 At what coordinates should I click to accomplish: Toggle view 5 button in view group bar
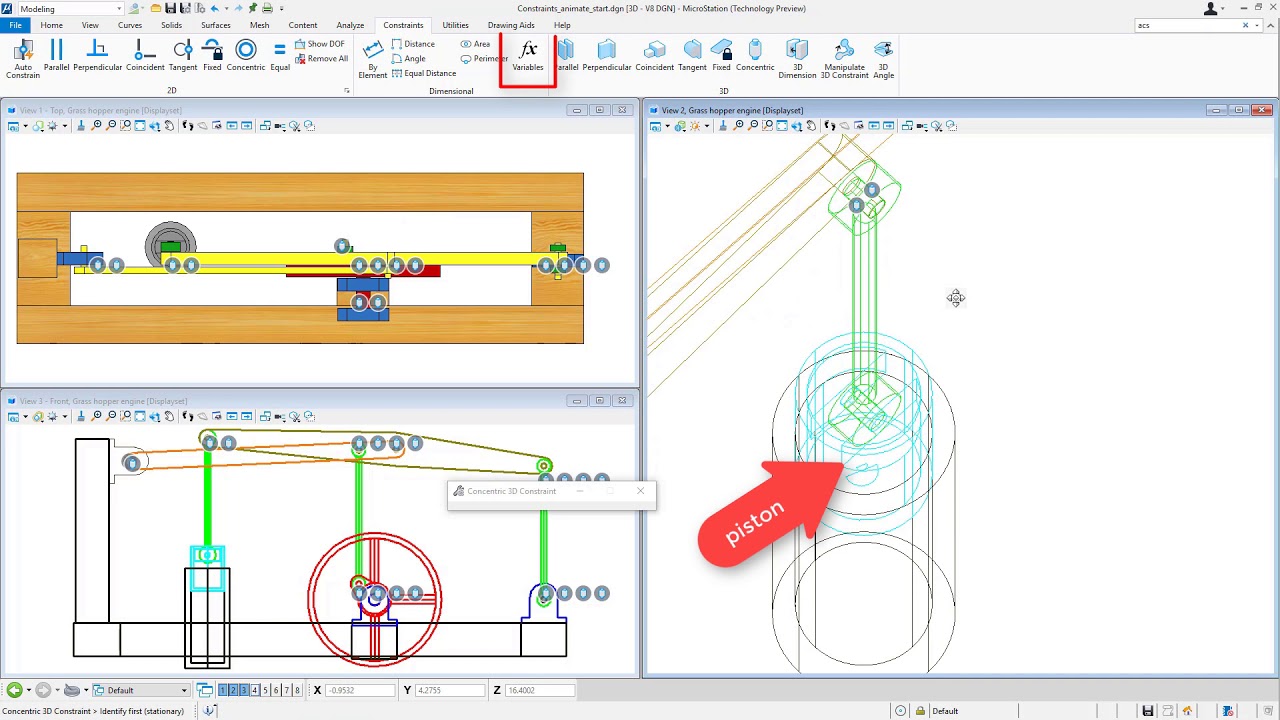click(x=265, y=690)
